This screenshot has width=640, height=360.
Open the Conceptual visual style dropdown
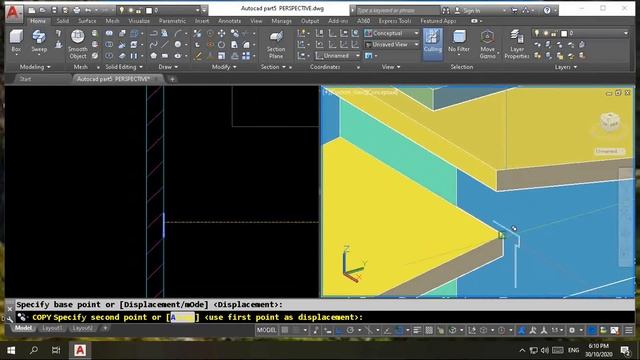(392, 33)
